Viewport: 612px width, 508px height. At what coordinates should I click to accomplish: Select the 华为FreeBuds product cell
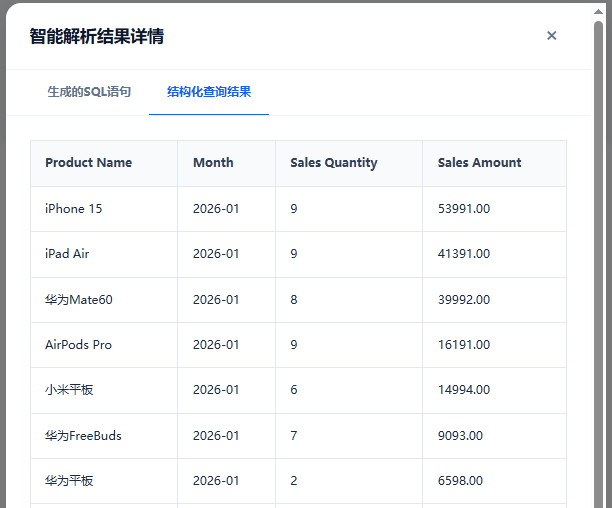(104, 436)
